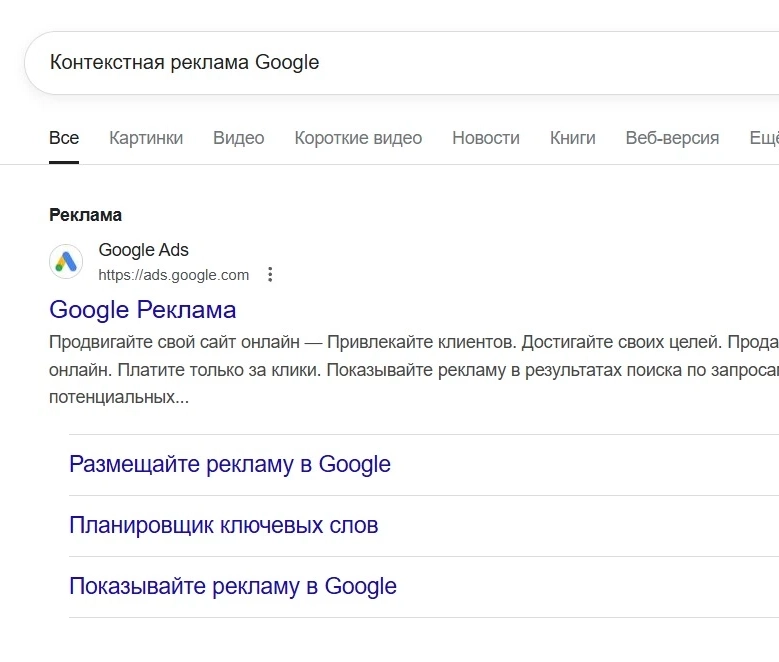The image size is (779, 662).
Task: Switch to the Новости tab
Action: (x=486, y=138)
